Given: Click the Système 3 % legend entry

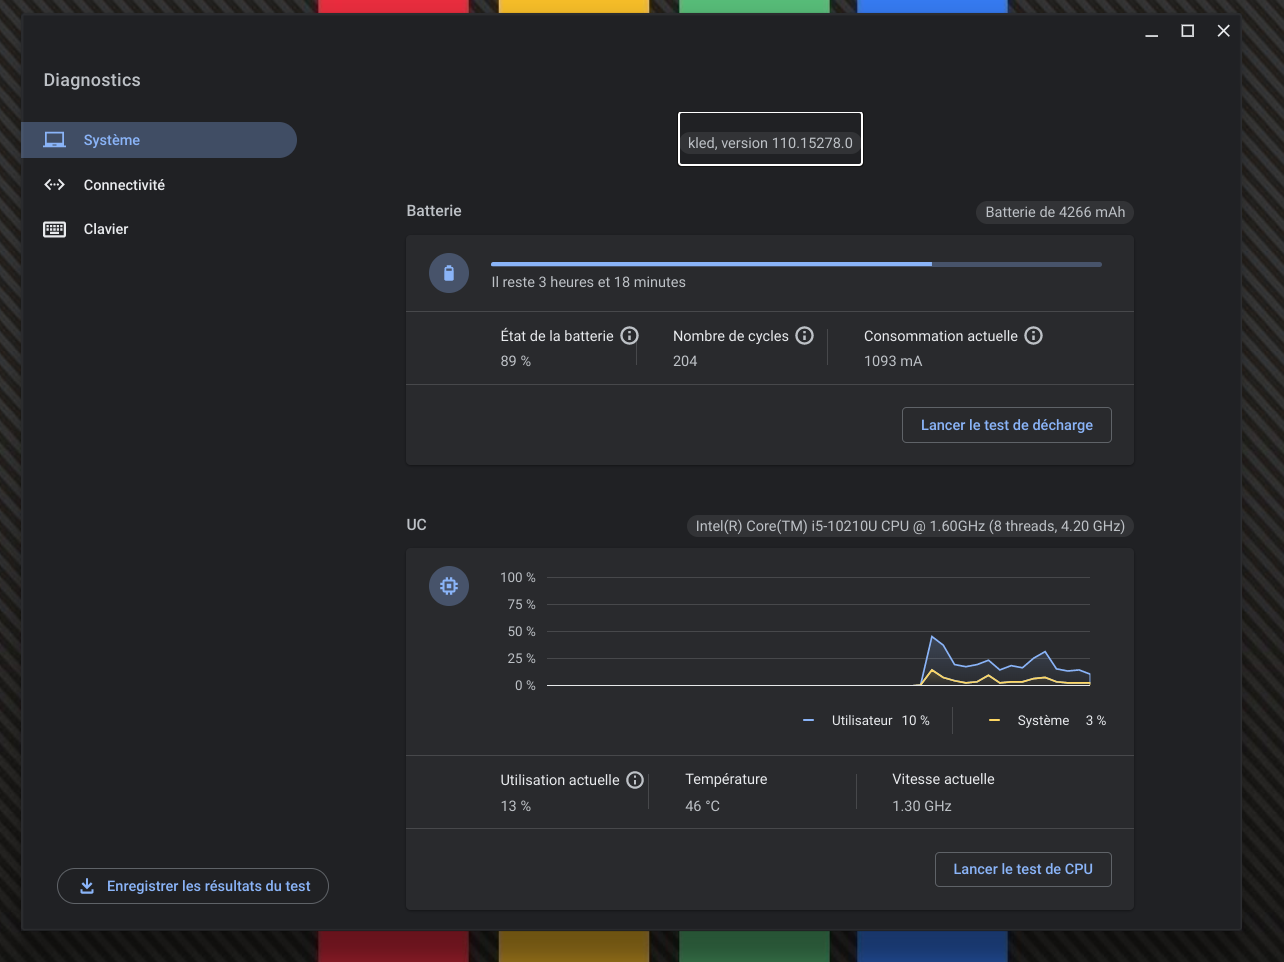Looking at the screenshot, I should pyautogui.click(x=1047, y=720).
